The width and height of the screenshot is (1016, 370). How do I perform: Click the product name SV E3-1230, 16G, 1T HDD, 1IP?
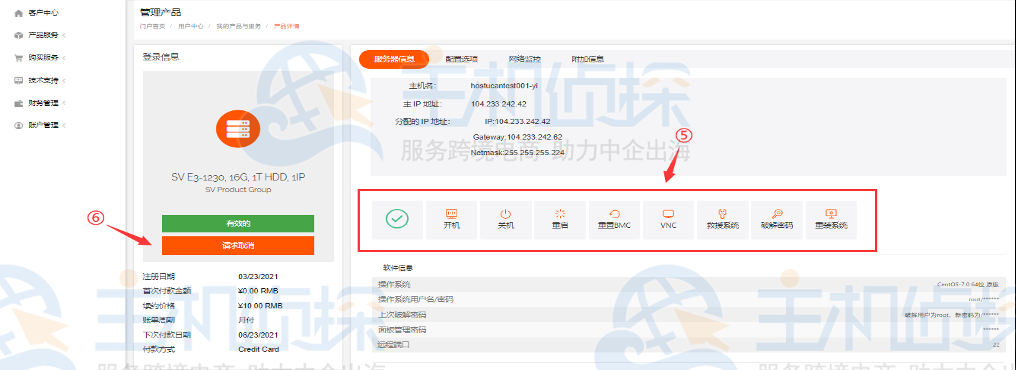238,177
